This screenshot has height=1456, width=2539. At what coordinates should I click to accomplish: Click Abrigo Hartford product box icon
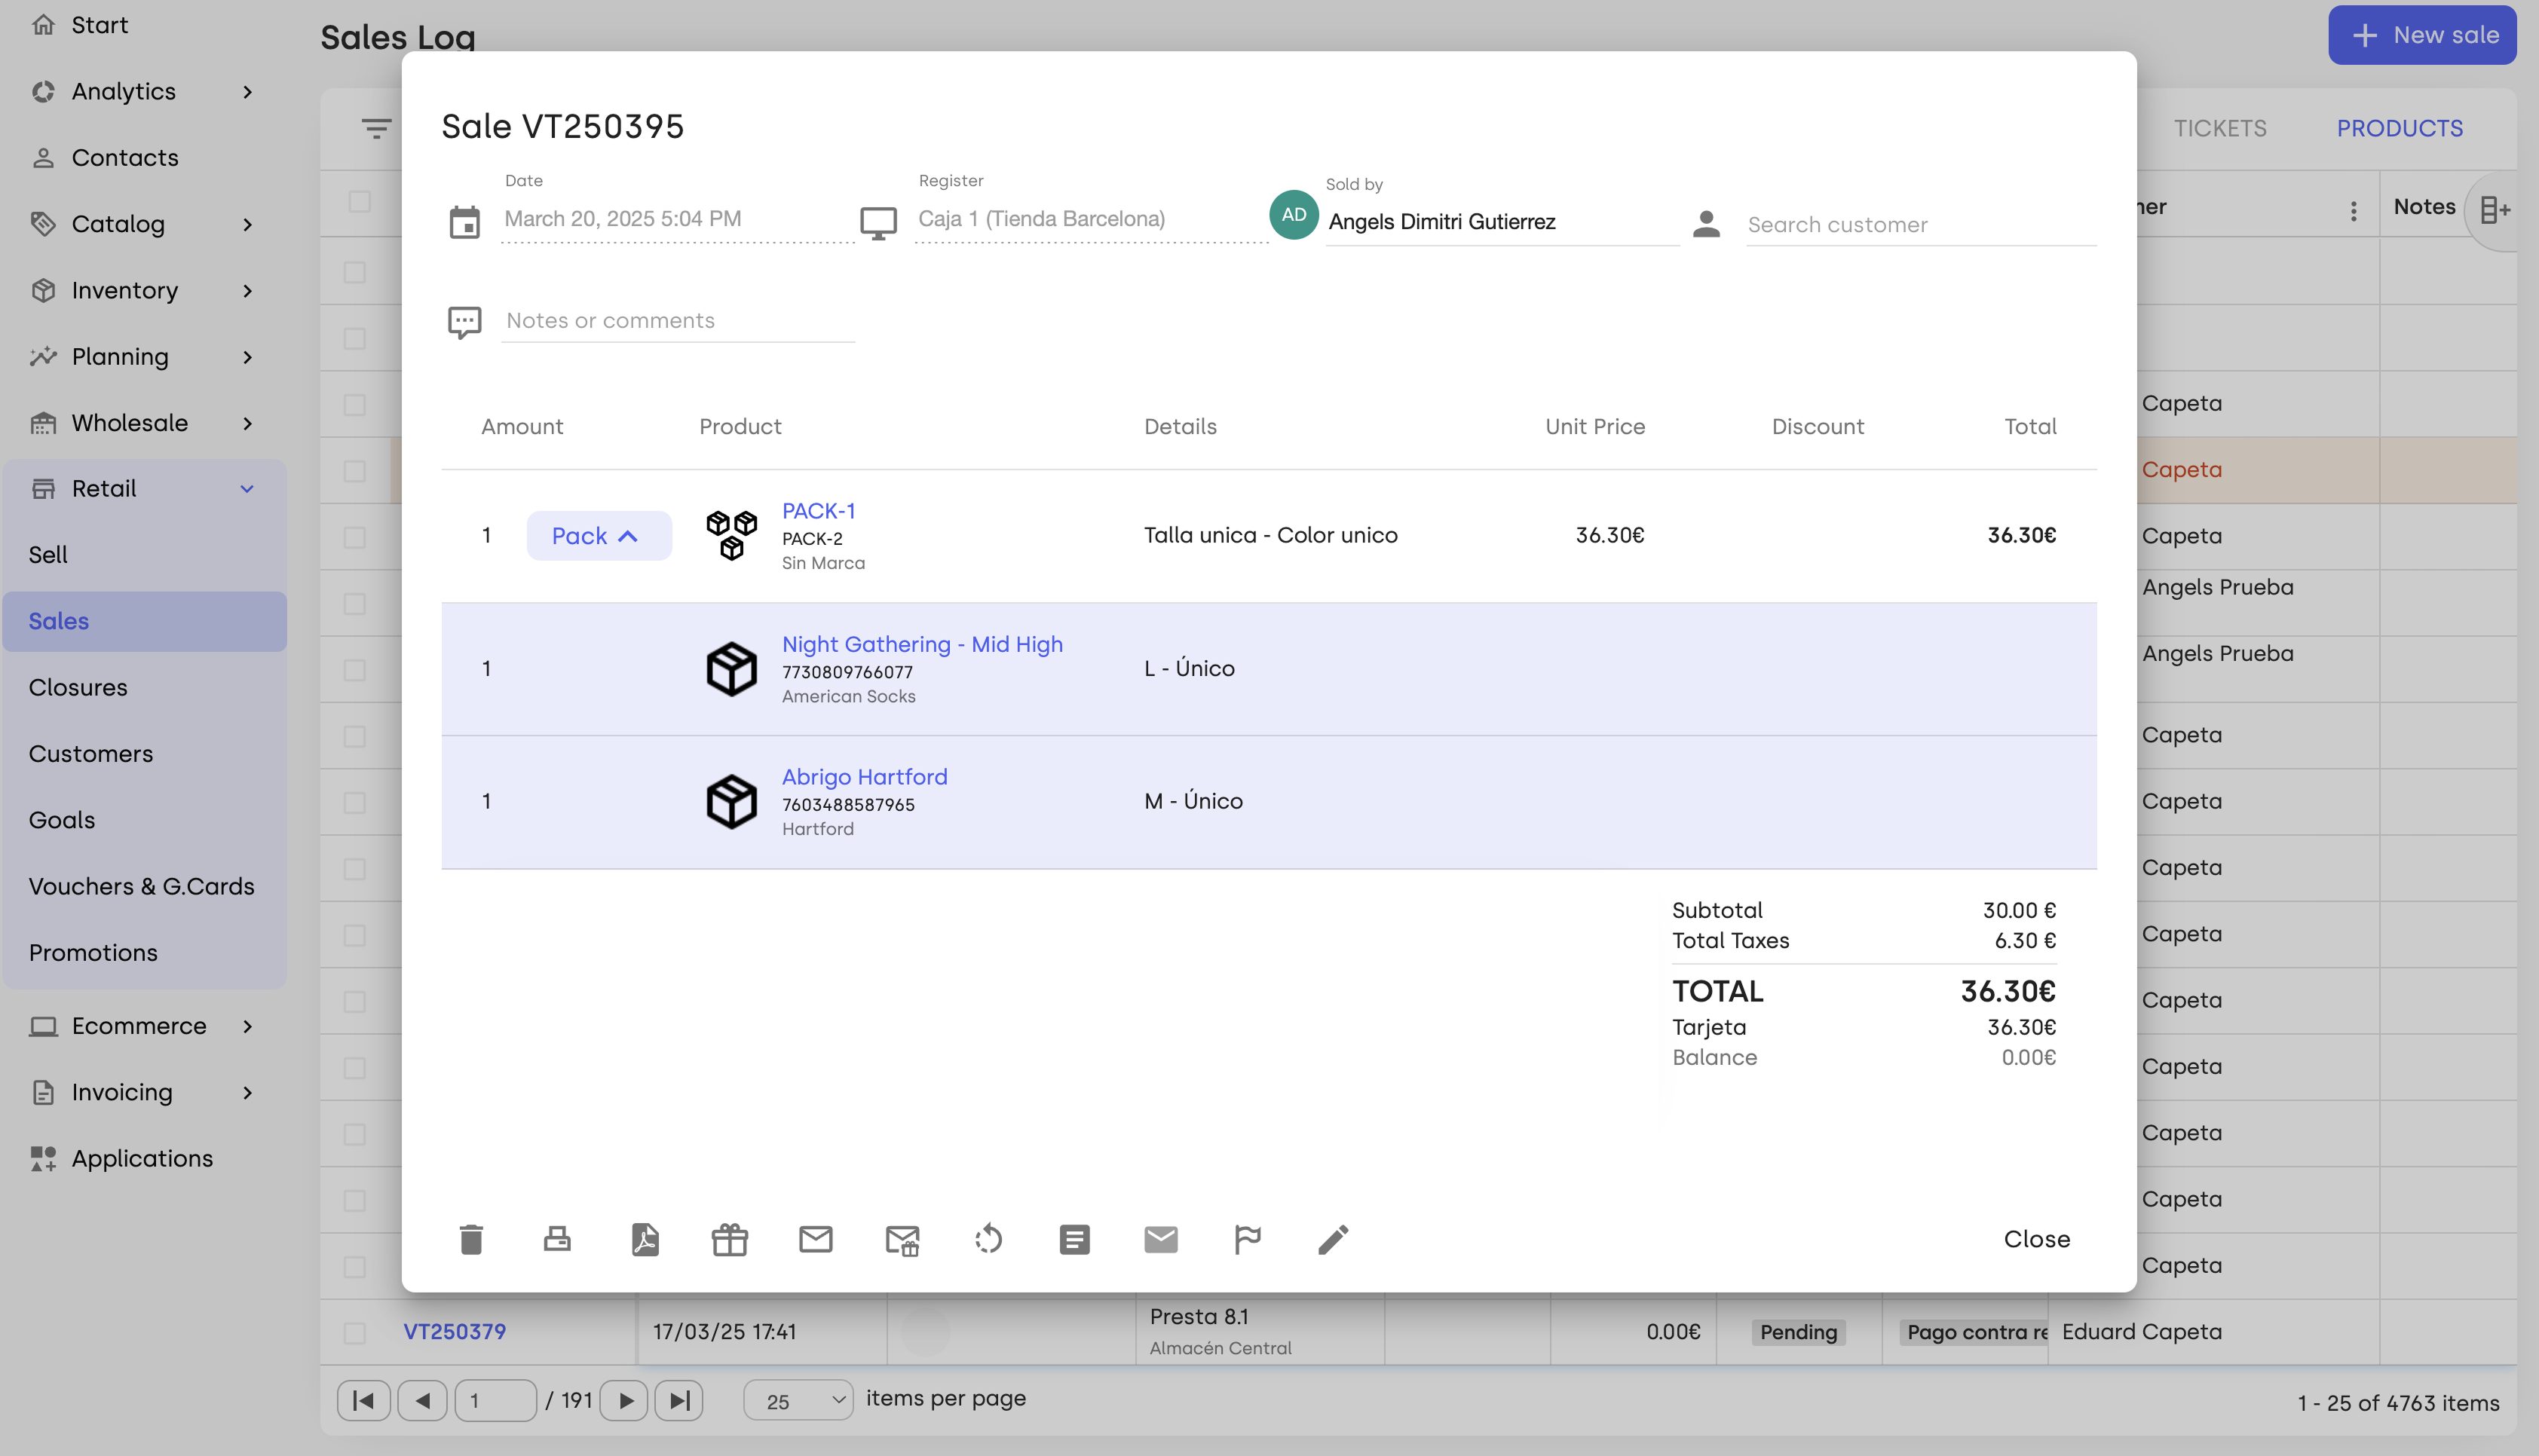tap(731, 801)
